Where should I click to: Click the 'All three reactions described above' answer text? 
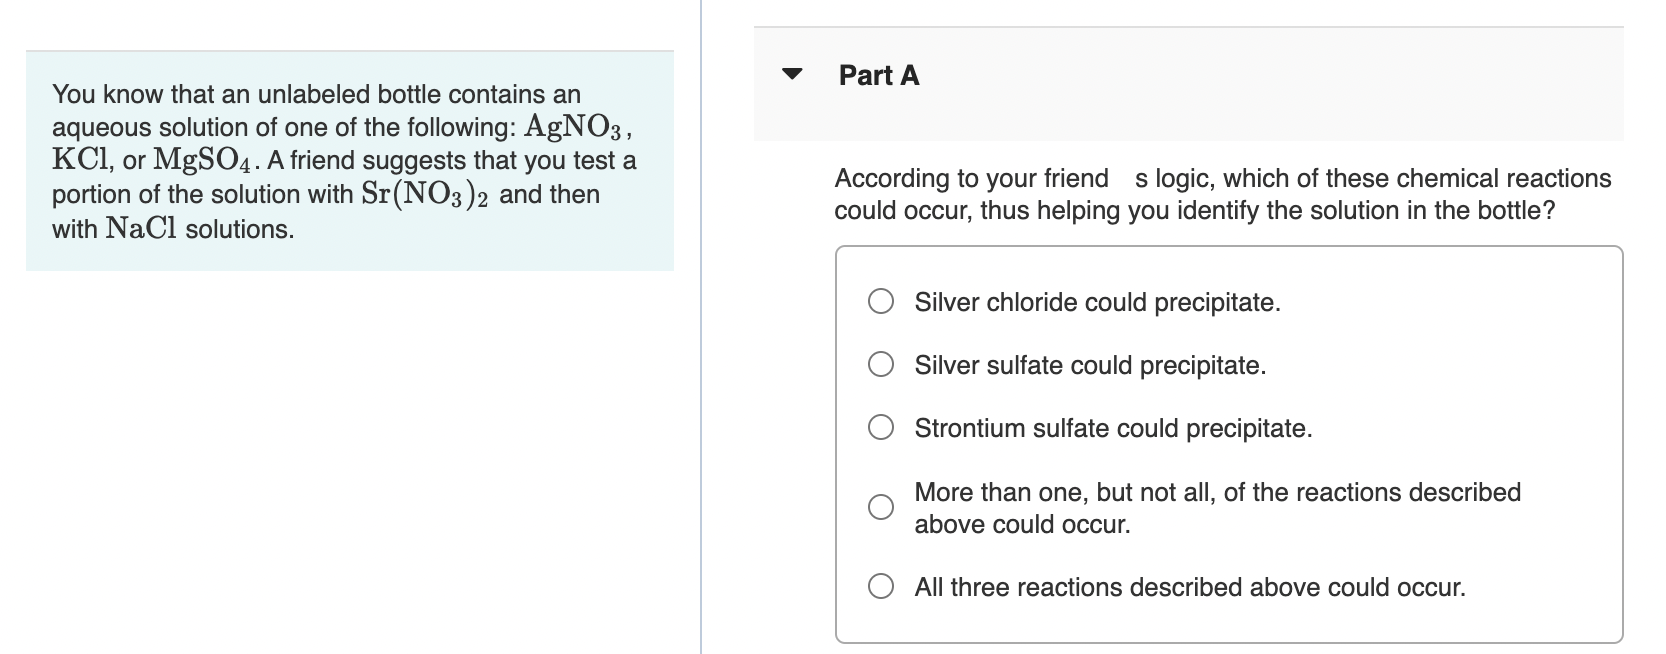point(1190,587)
